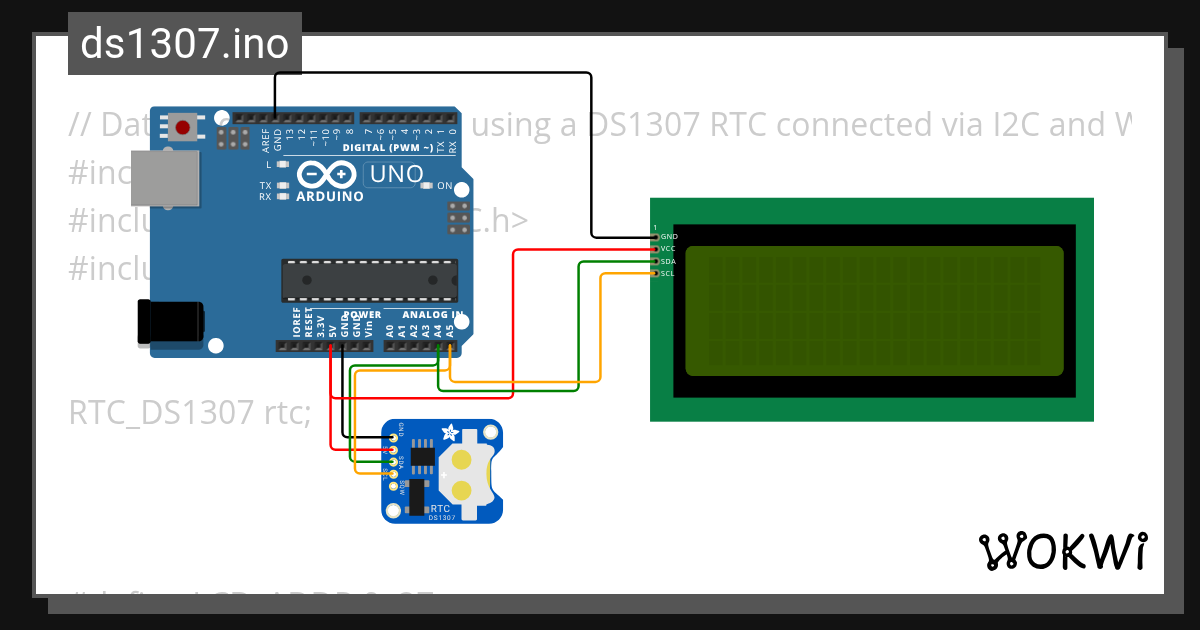Click the DS1307 IC chip on the RTC board

click(422, 455)
